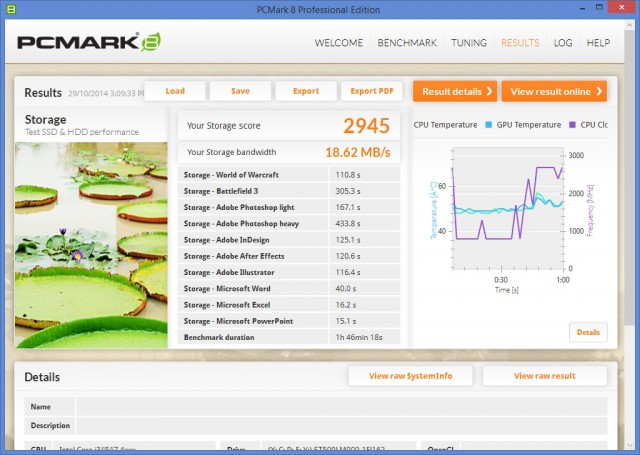Click the Load button
The width and height of the screenshot is (640, 455).
coord(175,91)
